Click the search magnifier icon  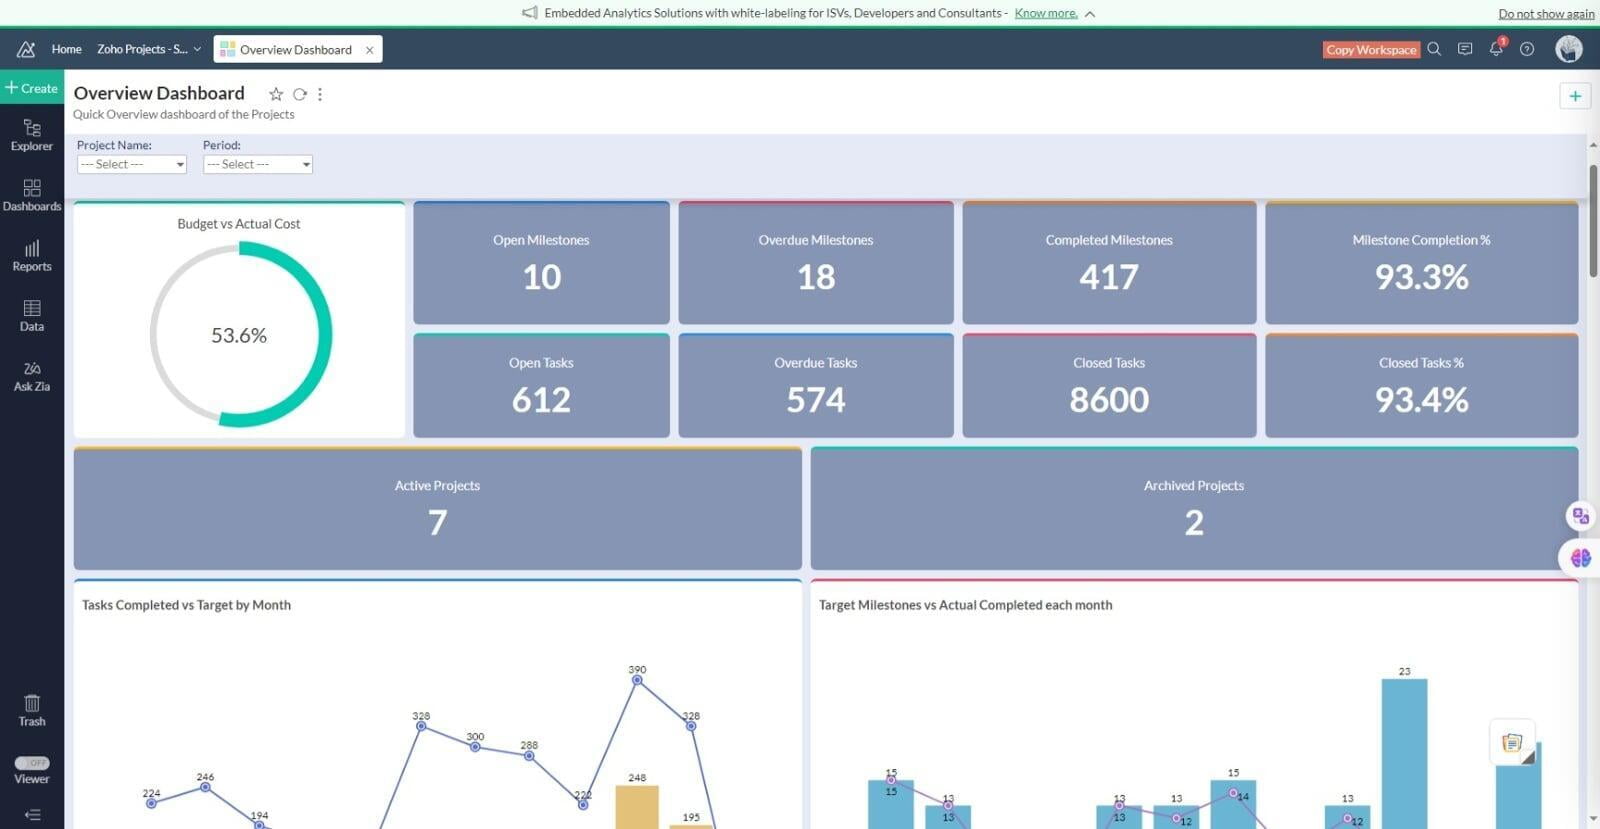tap(1434, 49)
